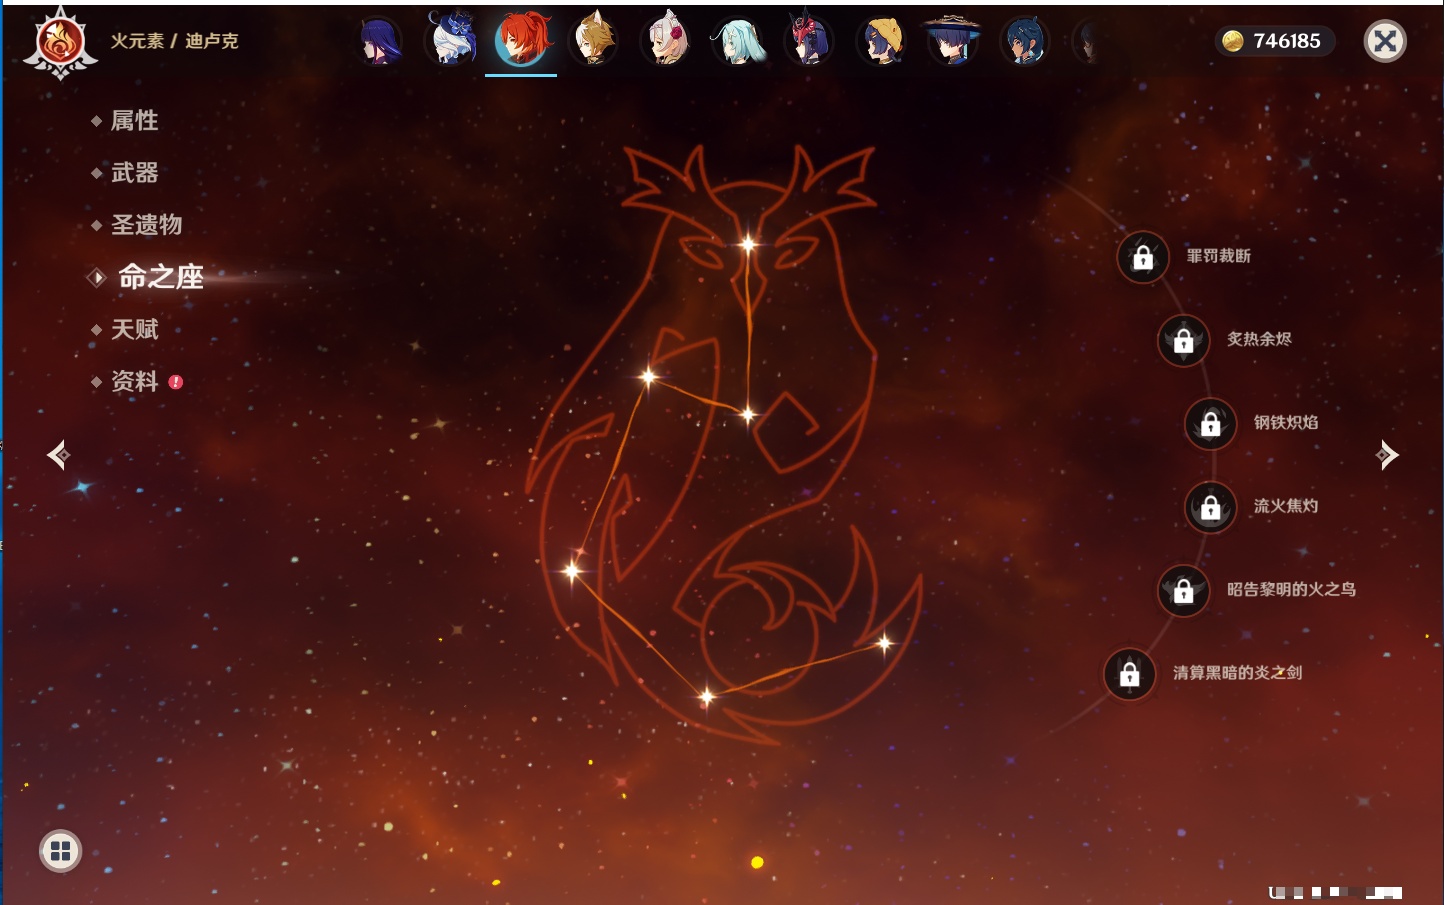Click the 清算黑暗的炎之剑 constellation label
The width and height of the screenshot is (1444, 905).
point(1237,673)
